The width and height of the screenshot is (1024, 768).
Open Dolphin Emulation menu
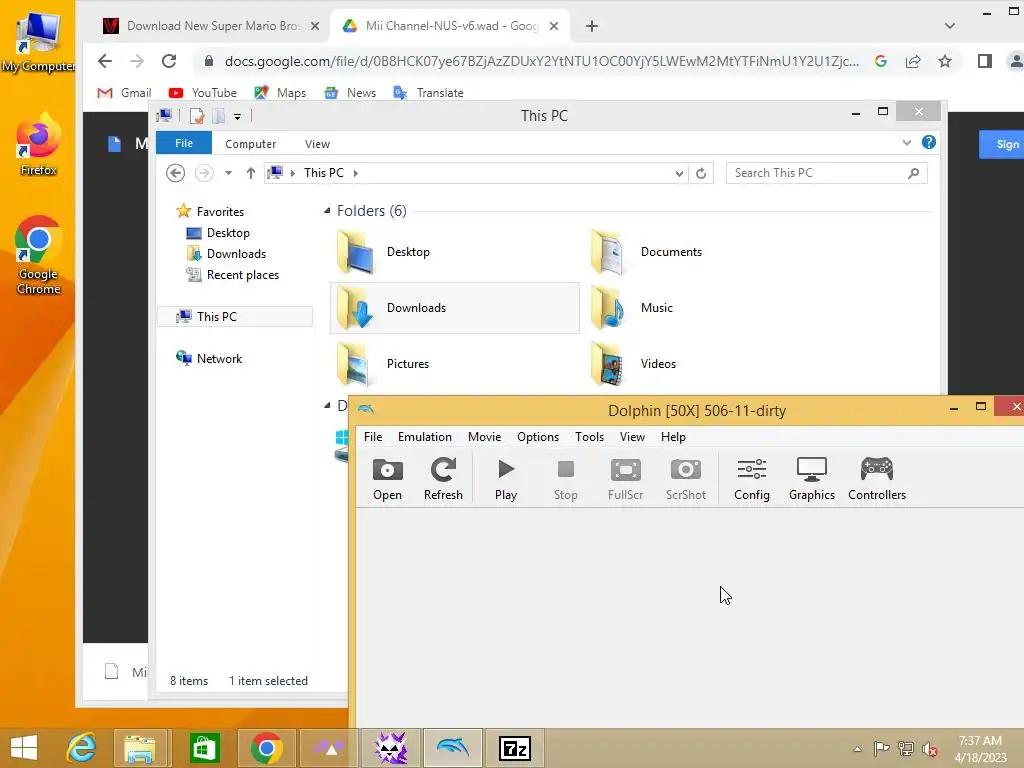coord(424,437)
